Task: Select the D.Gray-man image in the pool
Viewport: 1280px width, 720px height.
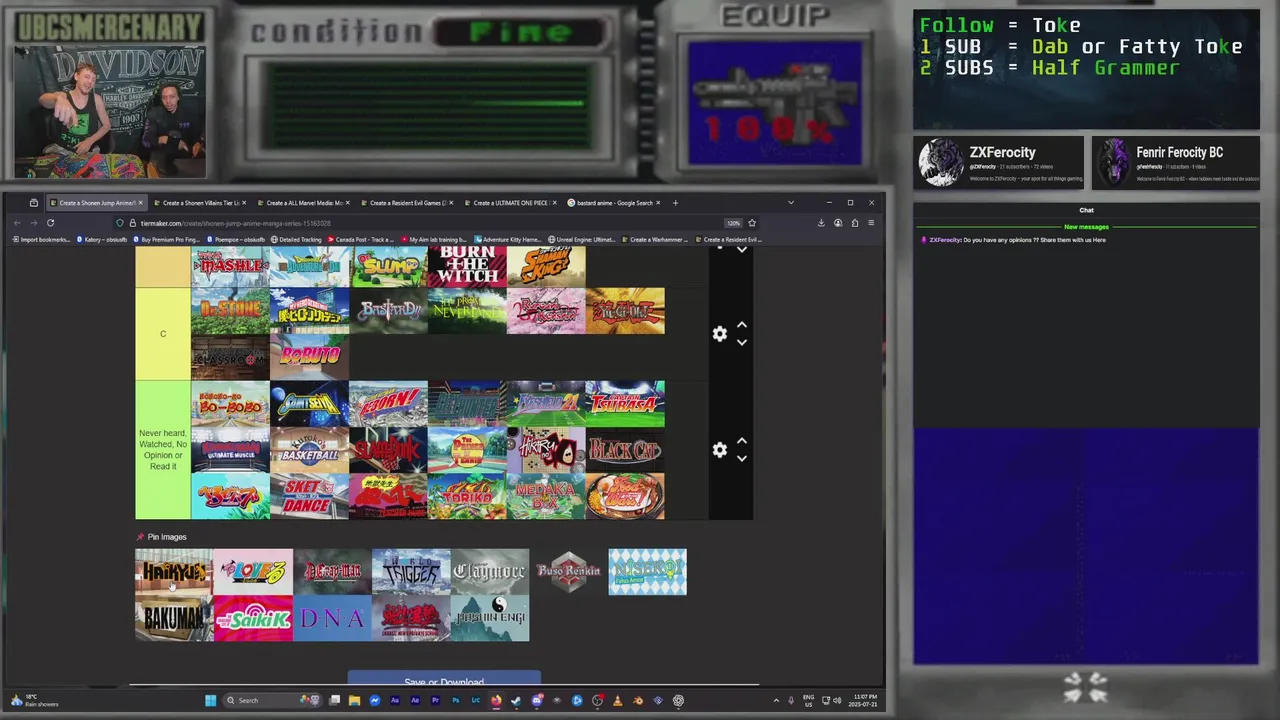Action: (x=332, y=571)
